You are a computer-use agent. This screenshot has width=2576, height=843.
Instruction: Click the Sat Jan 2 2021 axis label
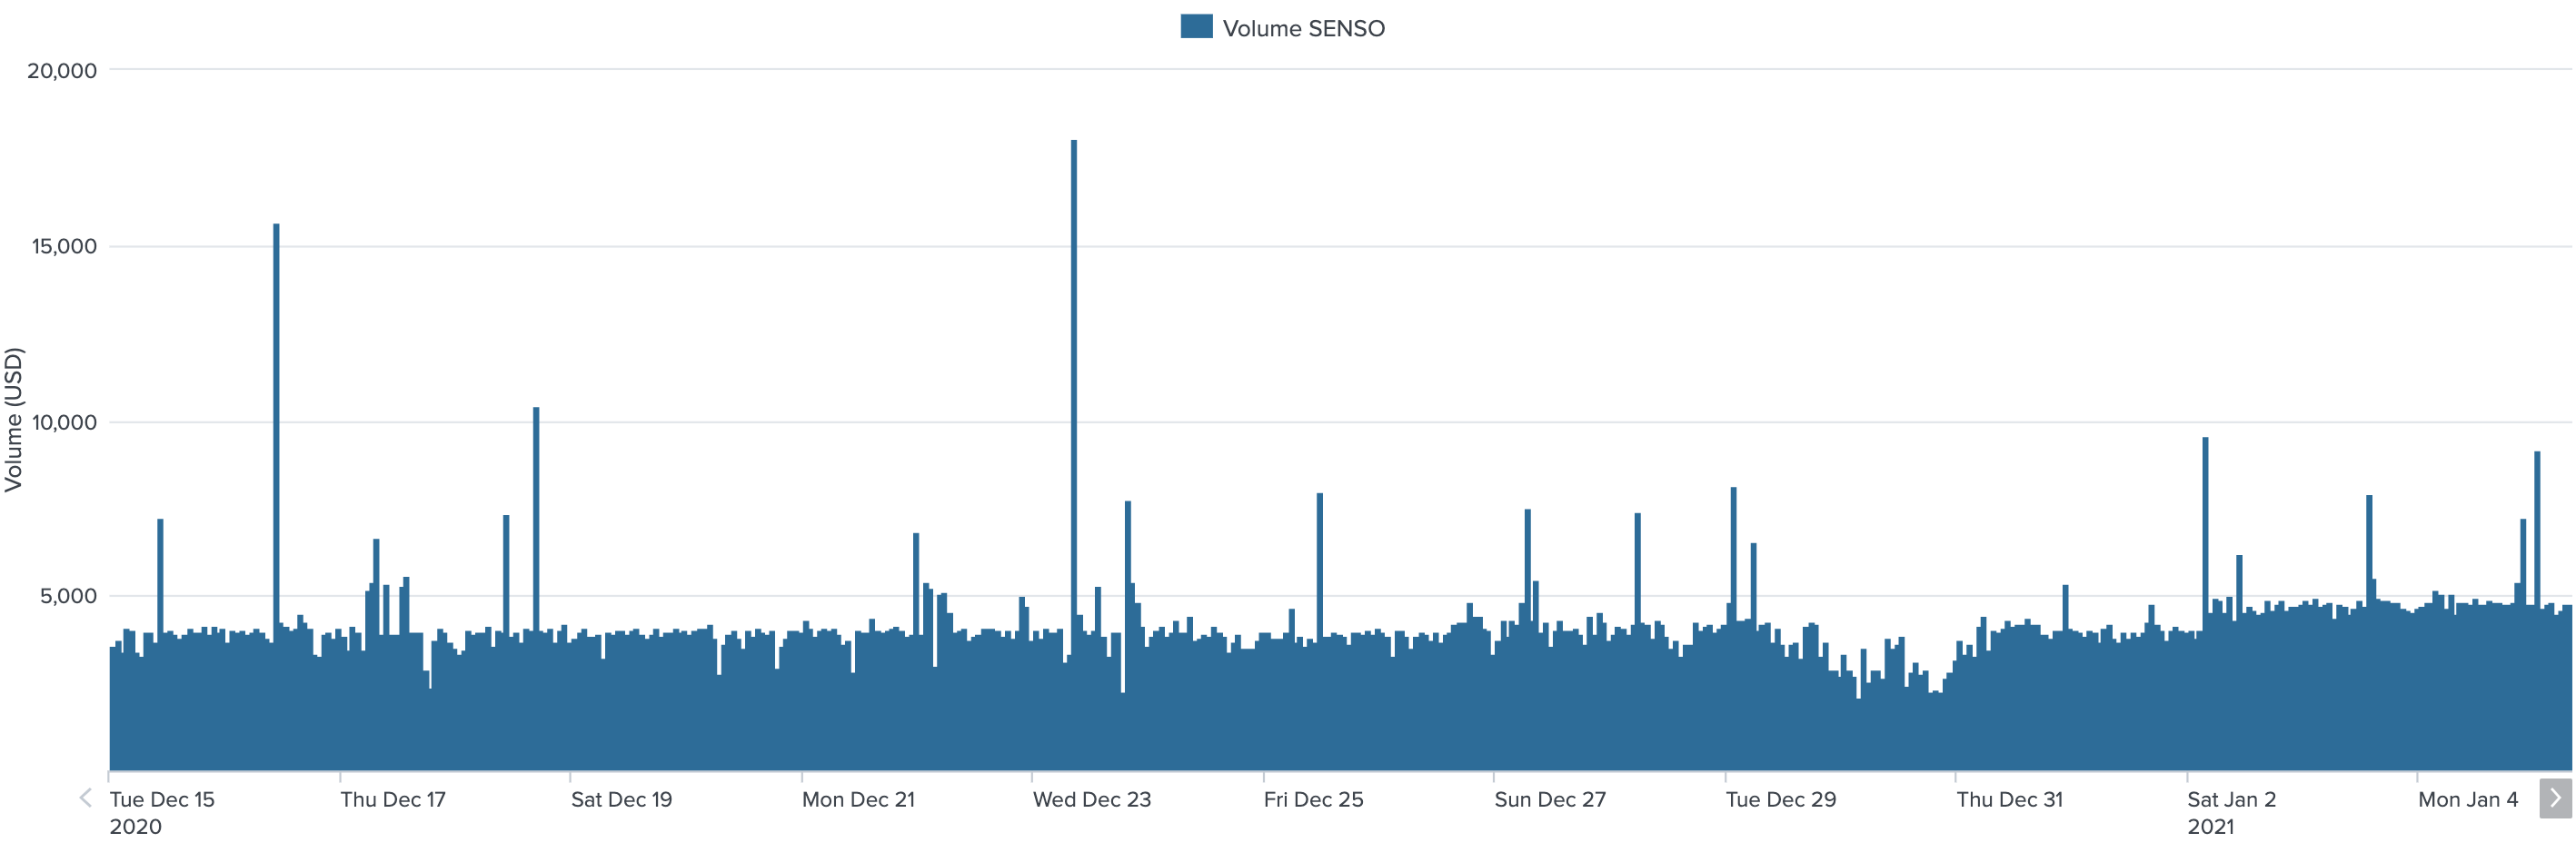pos(2231,812)
